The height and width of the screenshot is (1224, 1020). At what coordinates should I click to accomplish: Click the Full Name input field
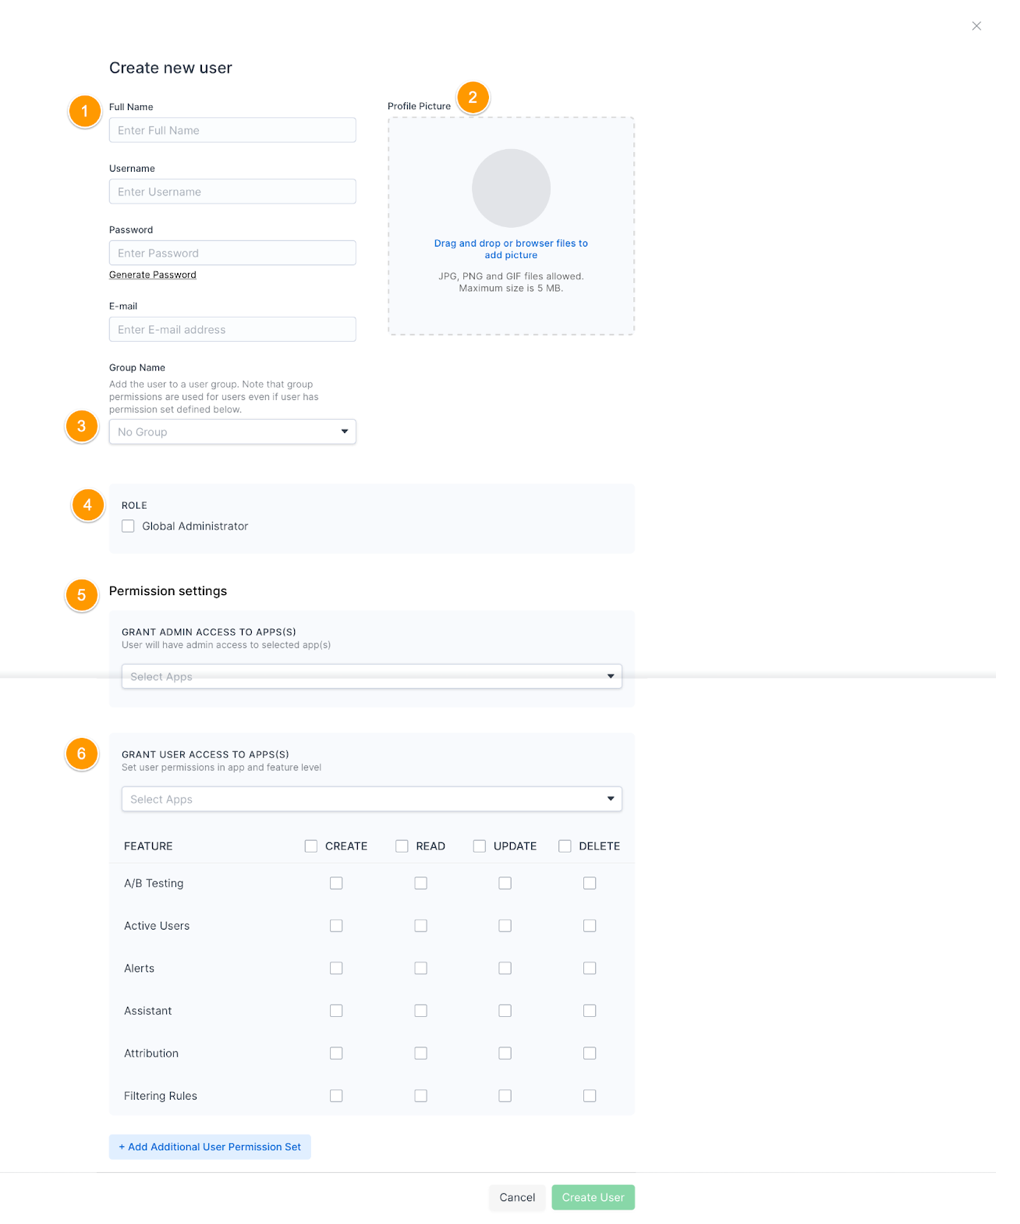(x=232, y=130)
